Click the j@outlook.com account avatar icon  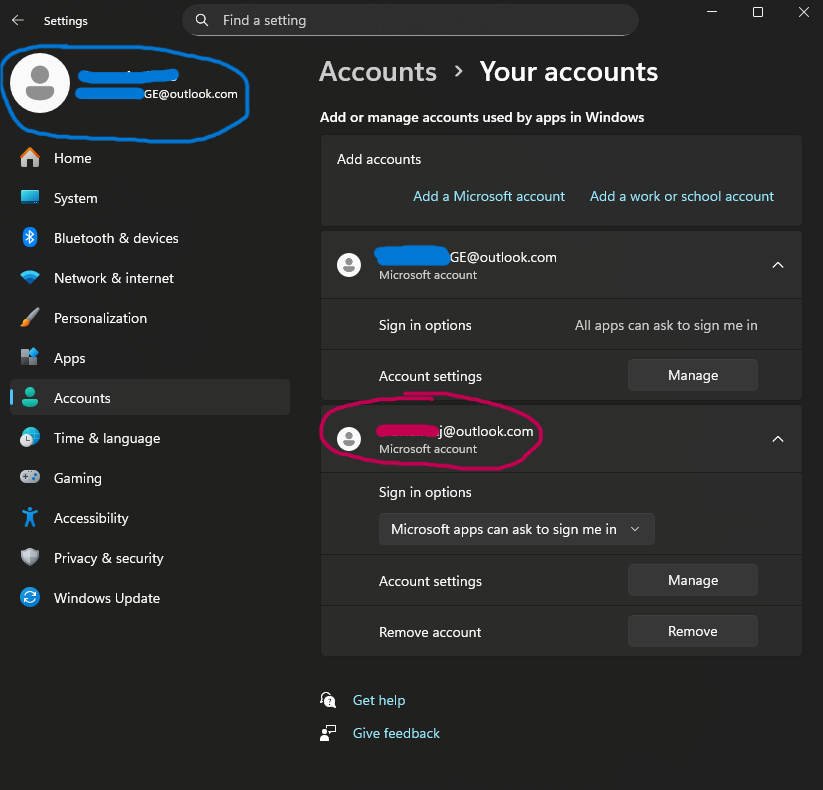tap(349, 439)
